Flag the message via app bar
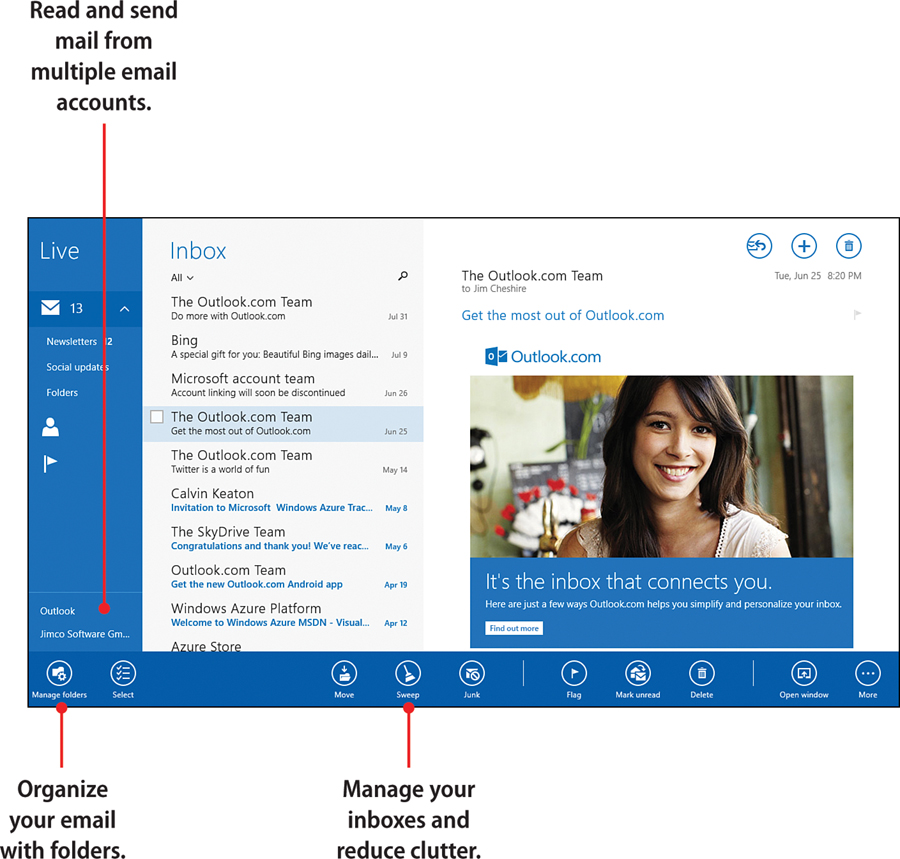Image resolution: width=900 pixels, height=859 pixels. (573, 679)
